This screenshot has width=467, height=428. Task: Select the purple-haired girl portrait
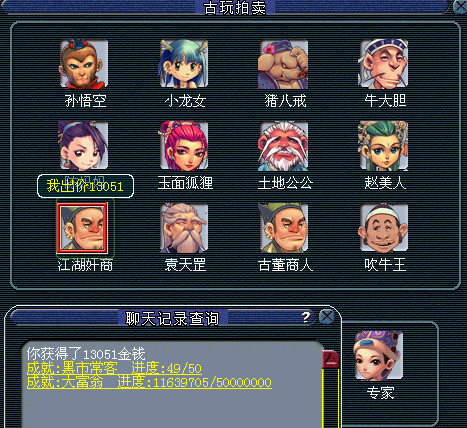click(83, 146)
